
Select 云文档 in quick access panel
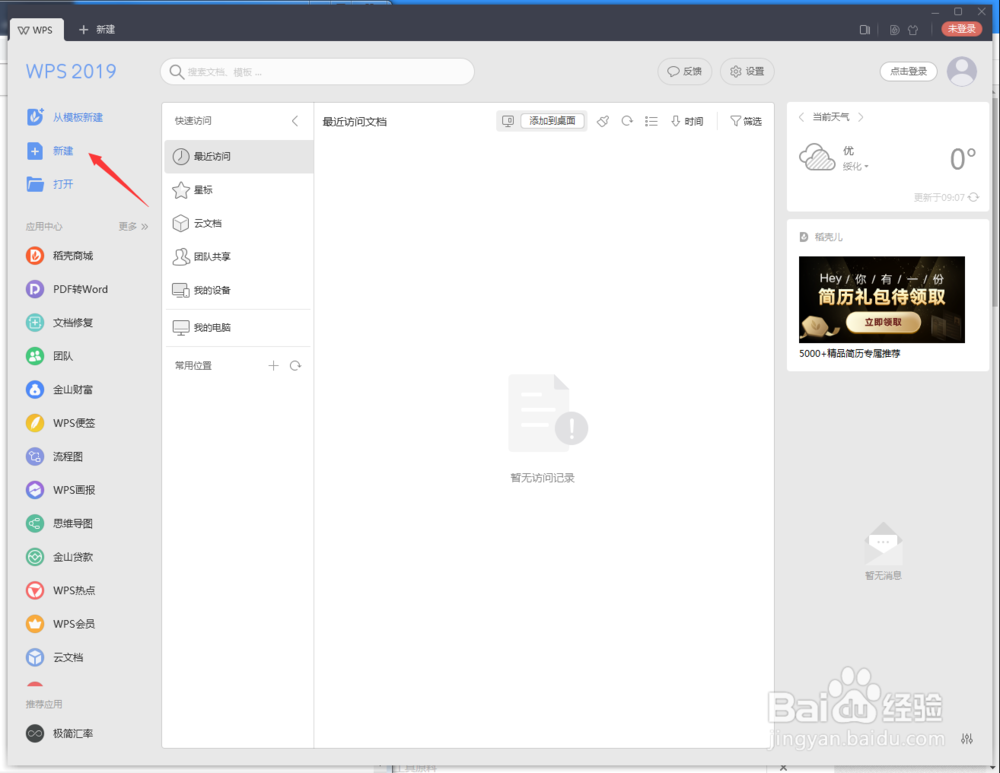click(x=239, y=223)
